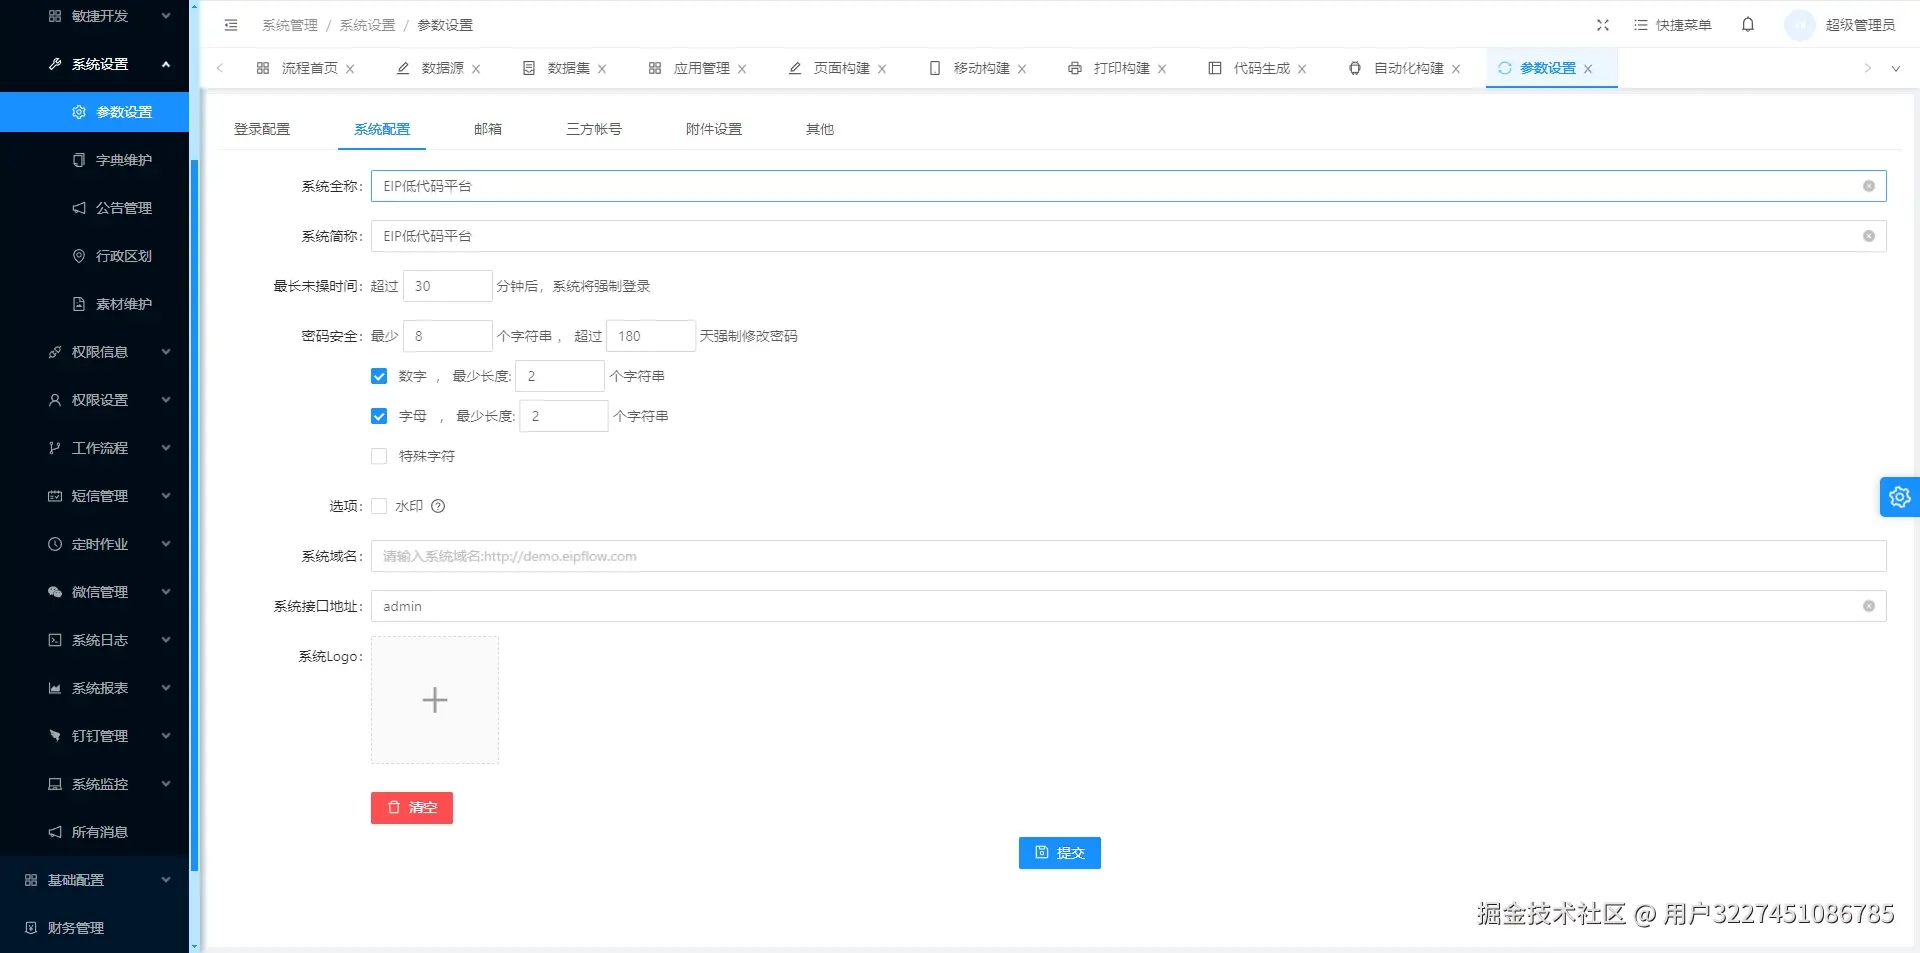Open 字典维护 in the sidebar
1920x953 pixels.
(x=94, y=160)
